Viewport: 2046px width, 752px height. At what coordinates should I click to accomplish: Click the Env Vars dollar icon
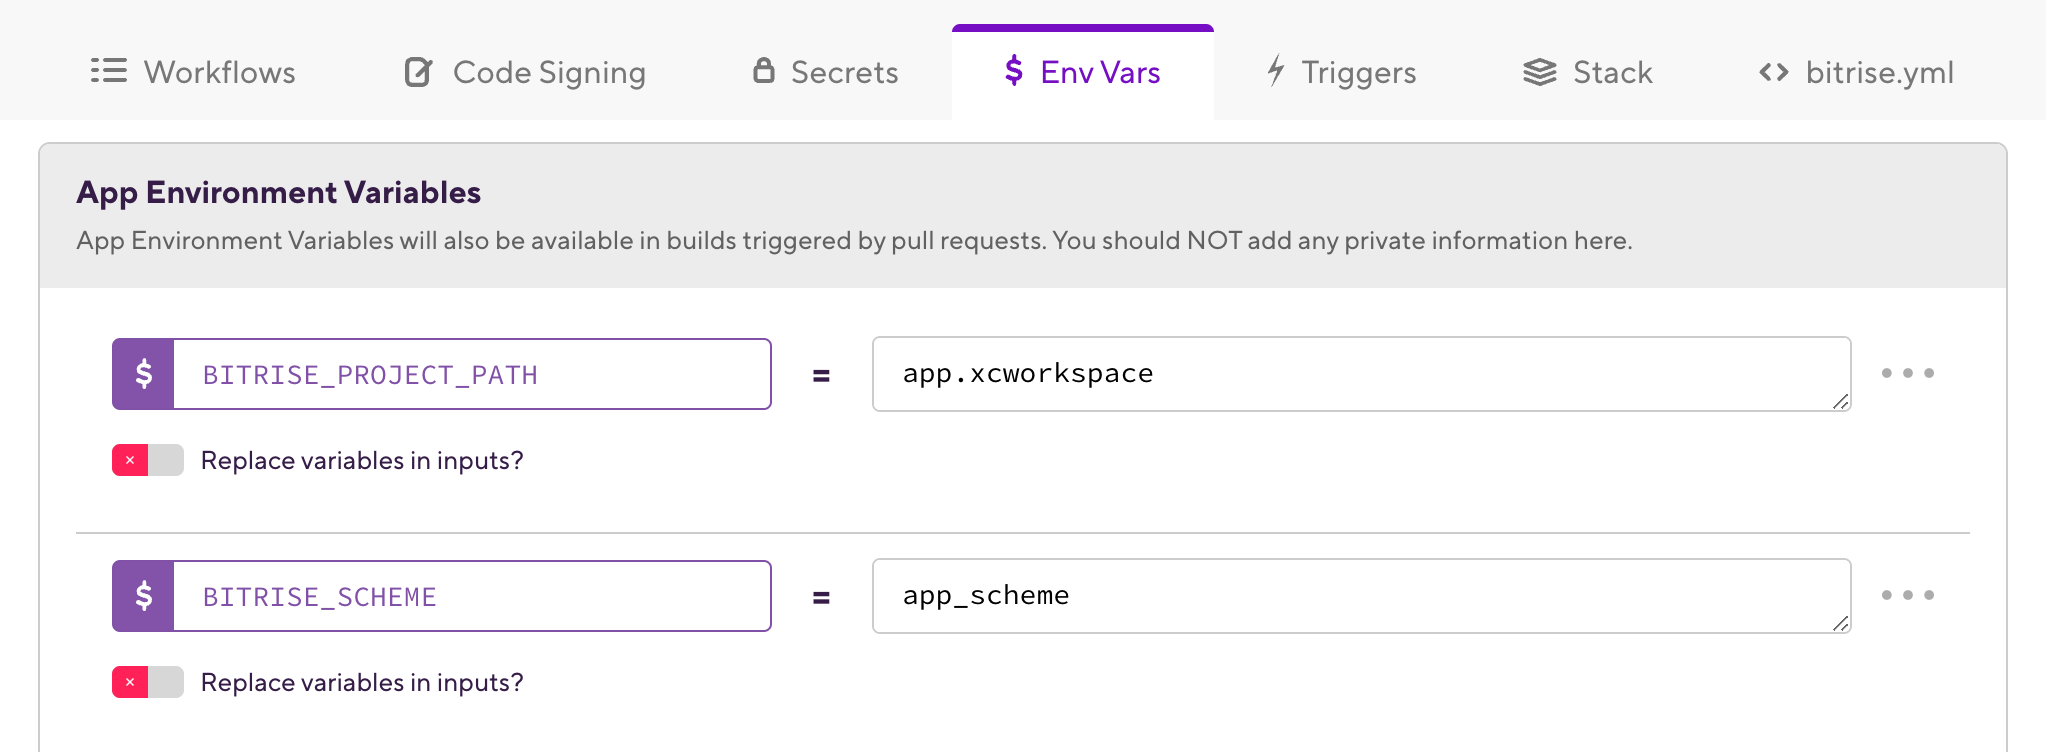[1014, 70]
